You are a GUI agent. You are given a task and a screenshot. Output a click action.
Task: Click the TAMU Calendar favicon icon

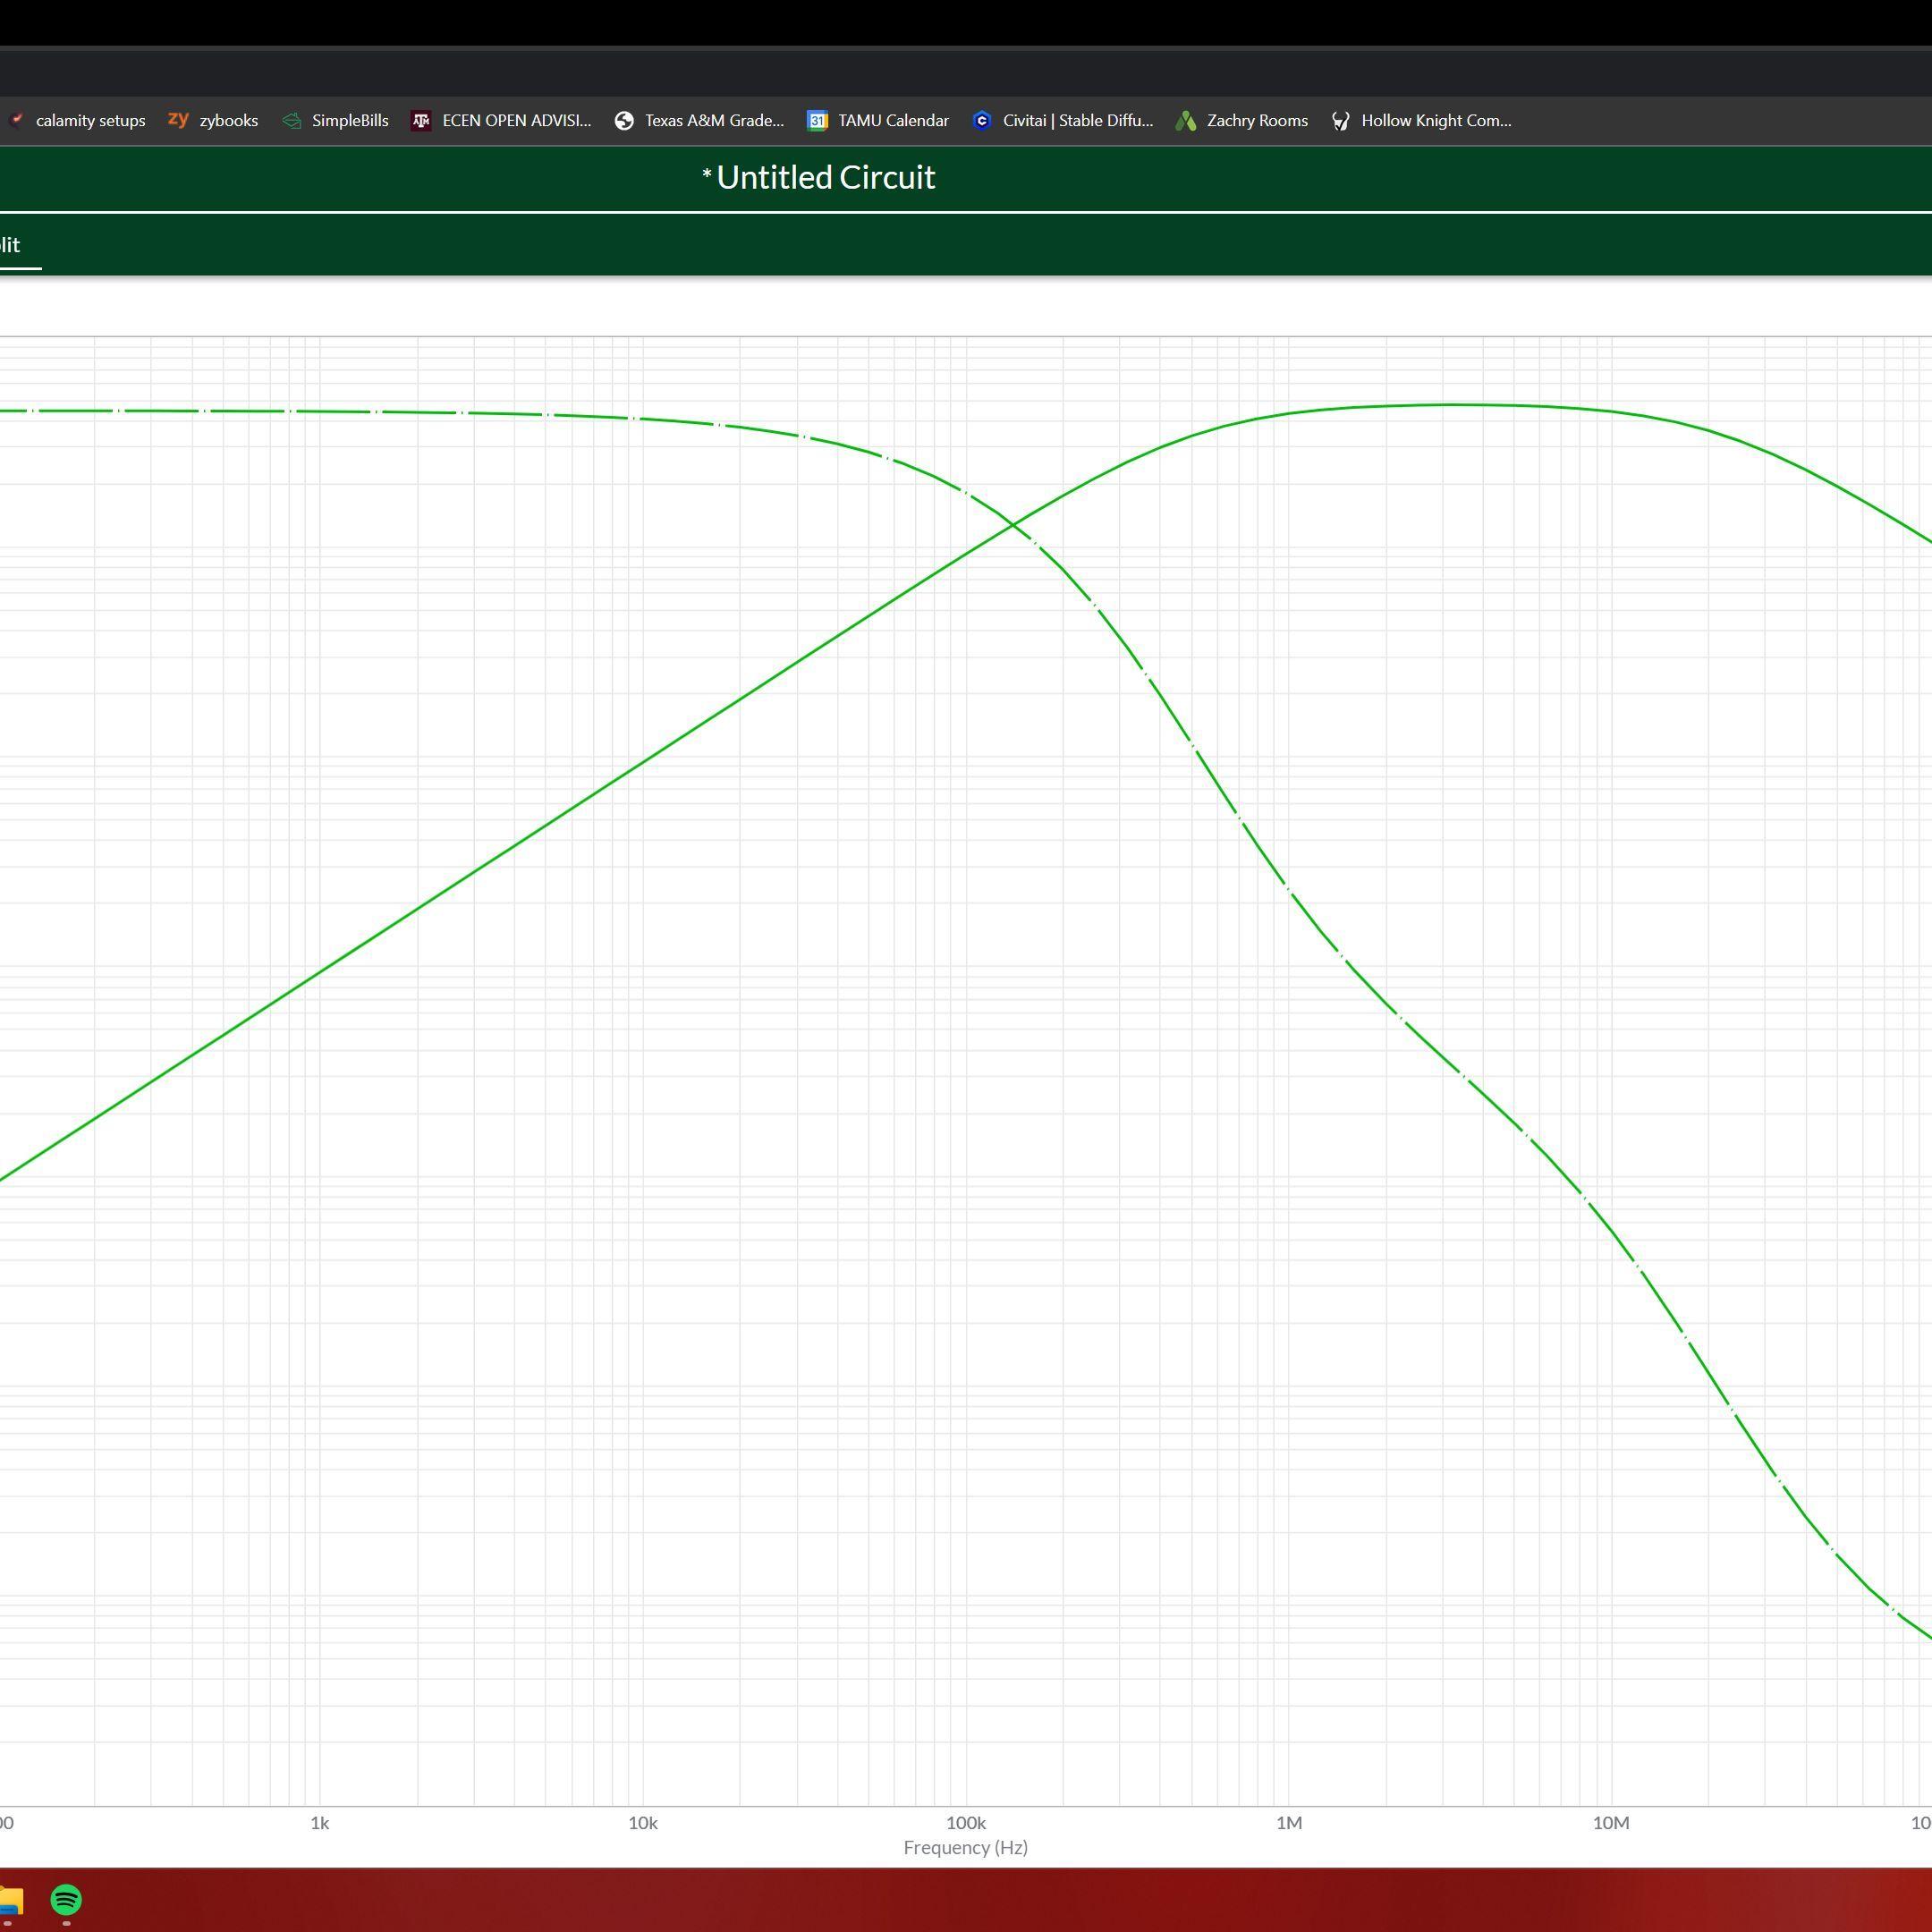click(x=817, y=121)
